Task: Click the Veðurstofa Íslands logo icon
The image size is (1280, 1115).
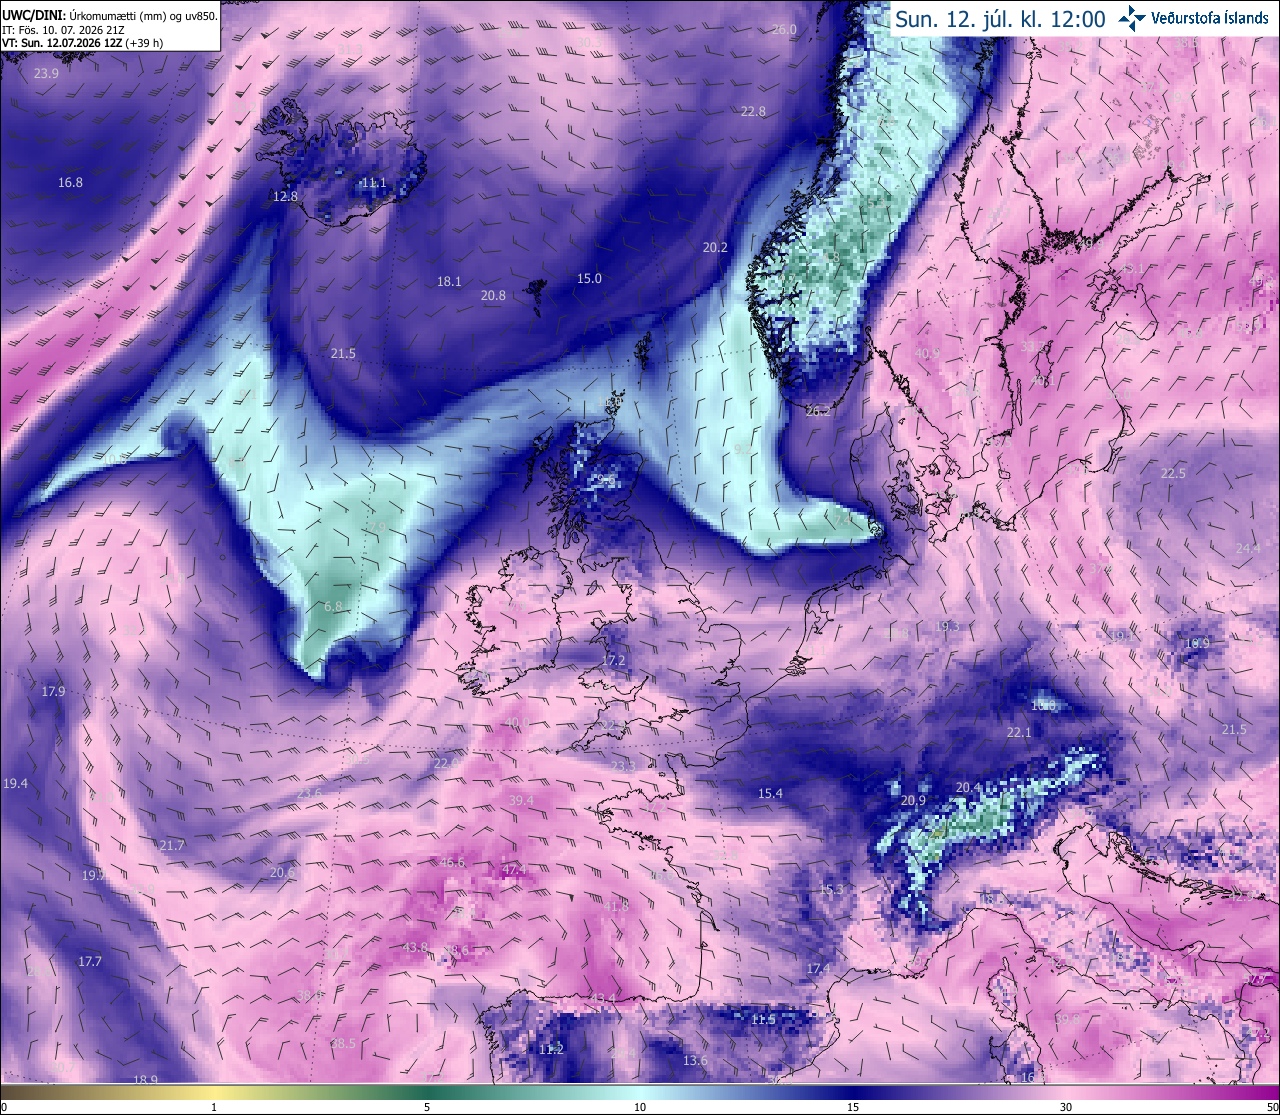Action: [x=1133, y=17]
